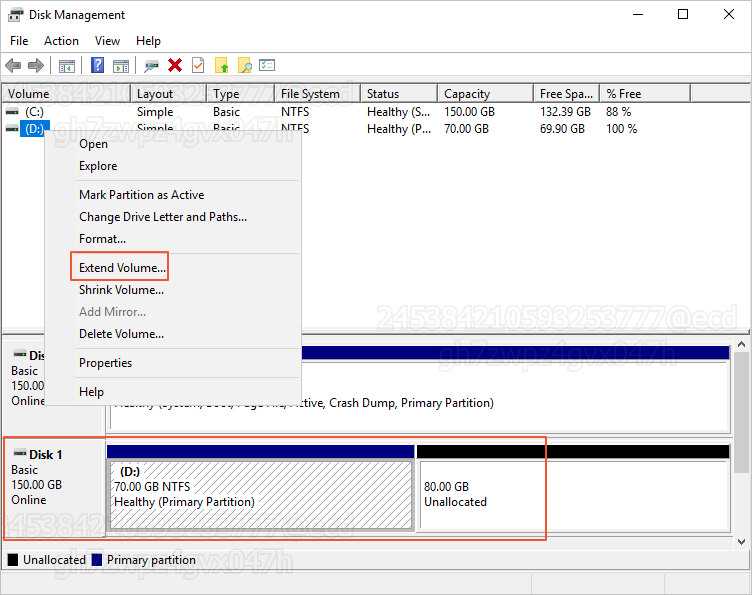Toggle the Show/Hide Console Tree icon
Viewport: 752px width, 595px height.
coord(67,66)
